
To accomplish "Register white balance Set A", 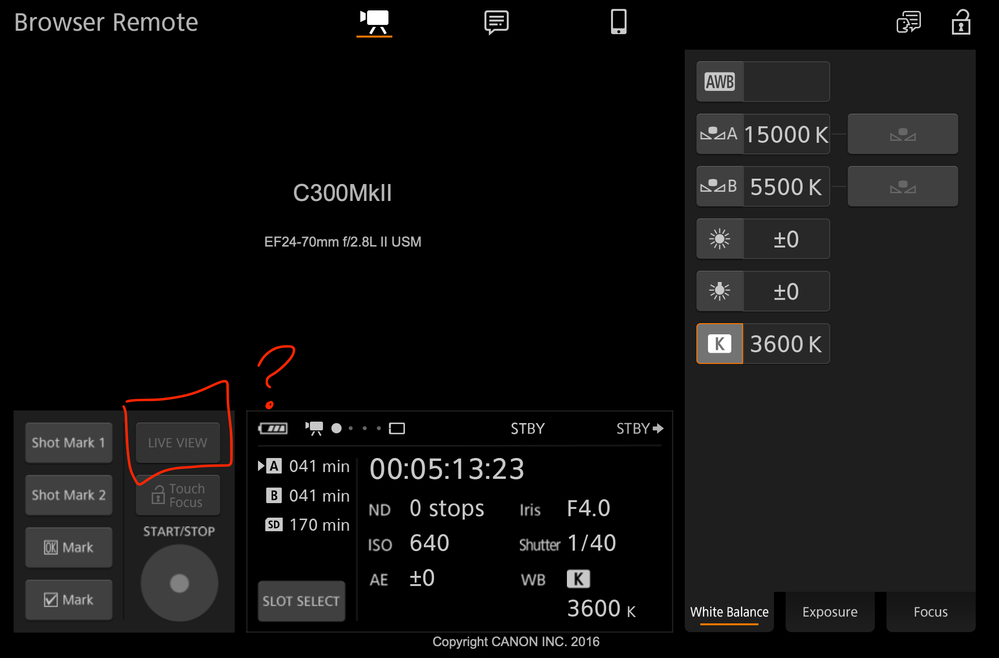I will (901, 133).
